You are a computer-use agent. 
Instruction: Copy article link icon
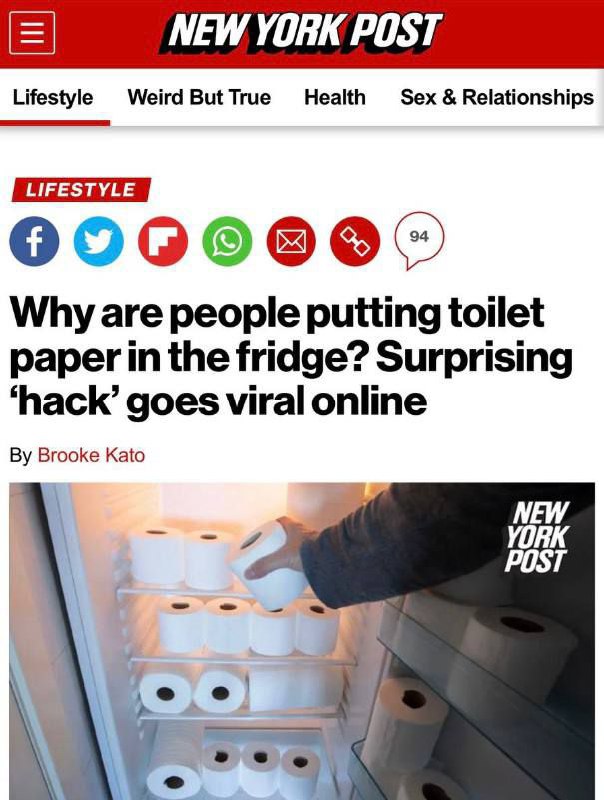[x=356, y=241]
